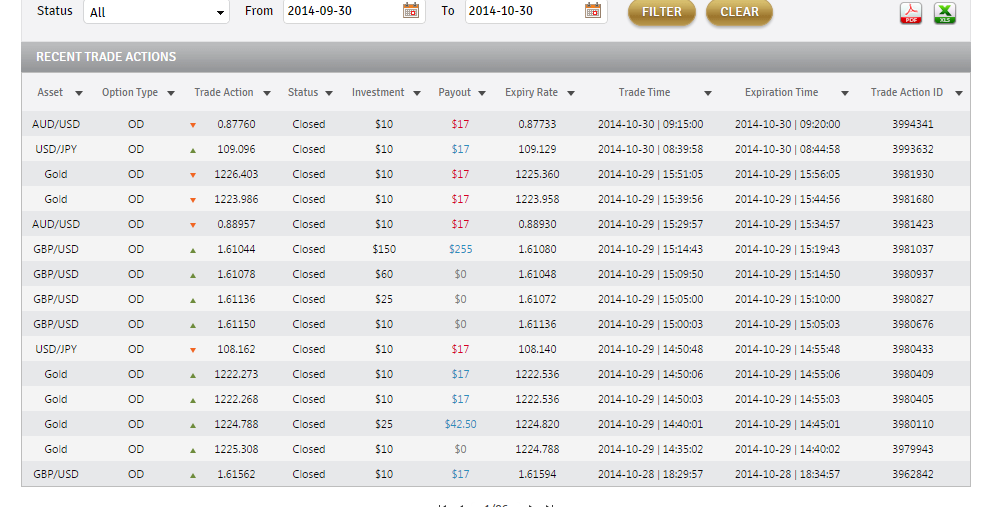Sort by Trade Action ID column arrow

[959, 94]
